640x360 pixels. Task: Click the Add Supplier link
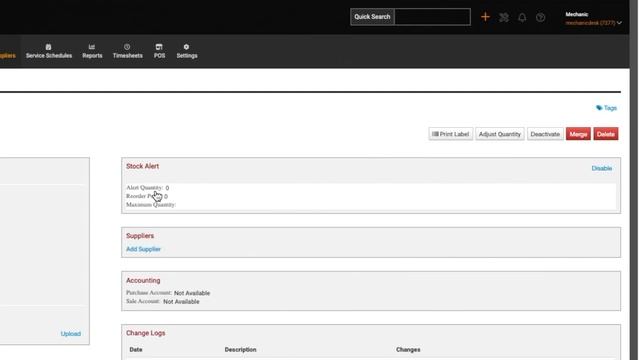pos(143,249)
